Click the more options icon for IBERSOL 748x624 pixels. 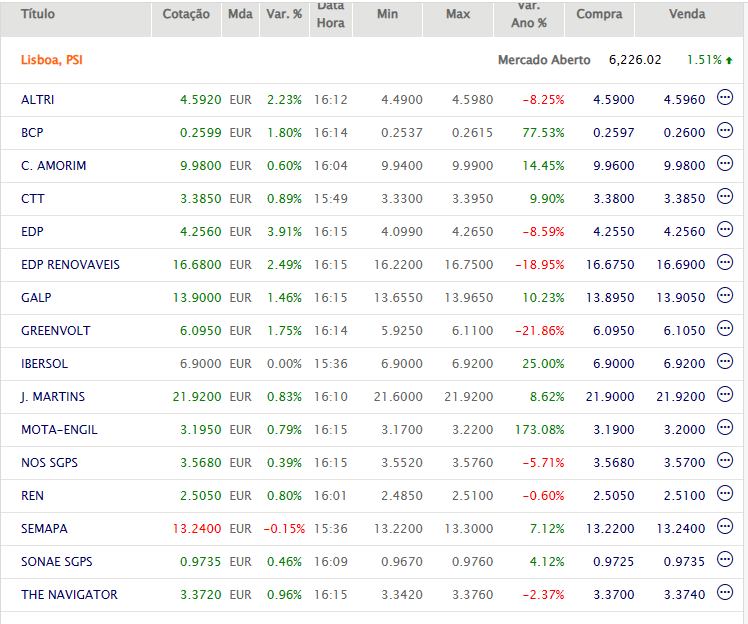pyautogui.click(x=725, y=362)
